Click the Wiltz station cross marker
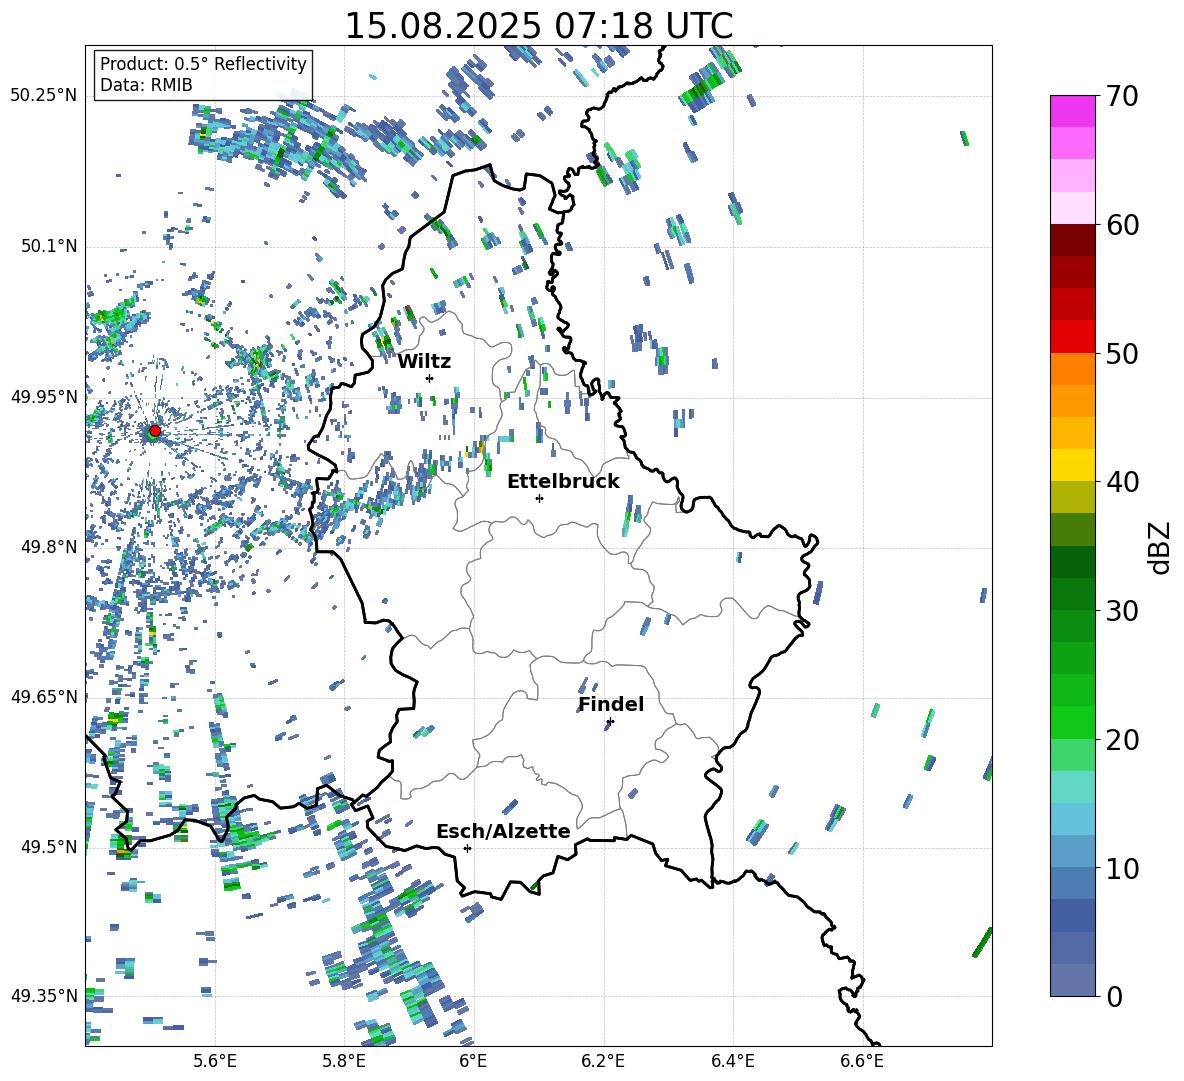 (x=430, y=378)
